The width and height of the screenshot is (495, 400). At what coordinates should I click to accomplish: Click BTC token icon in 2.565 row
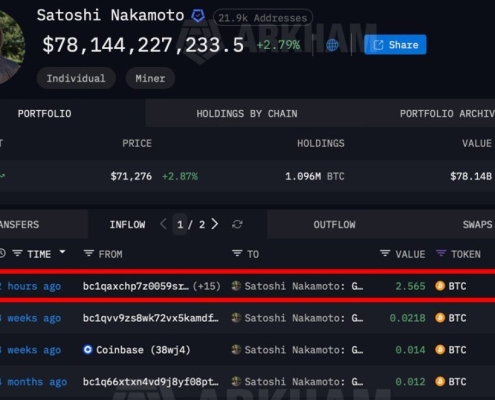pyautogui.click(x=440, y=286)
